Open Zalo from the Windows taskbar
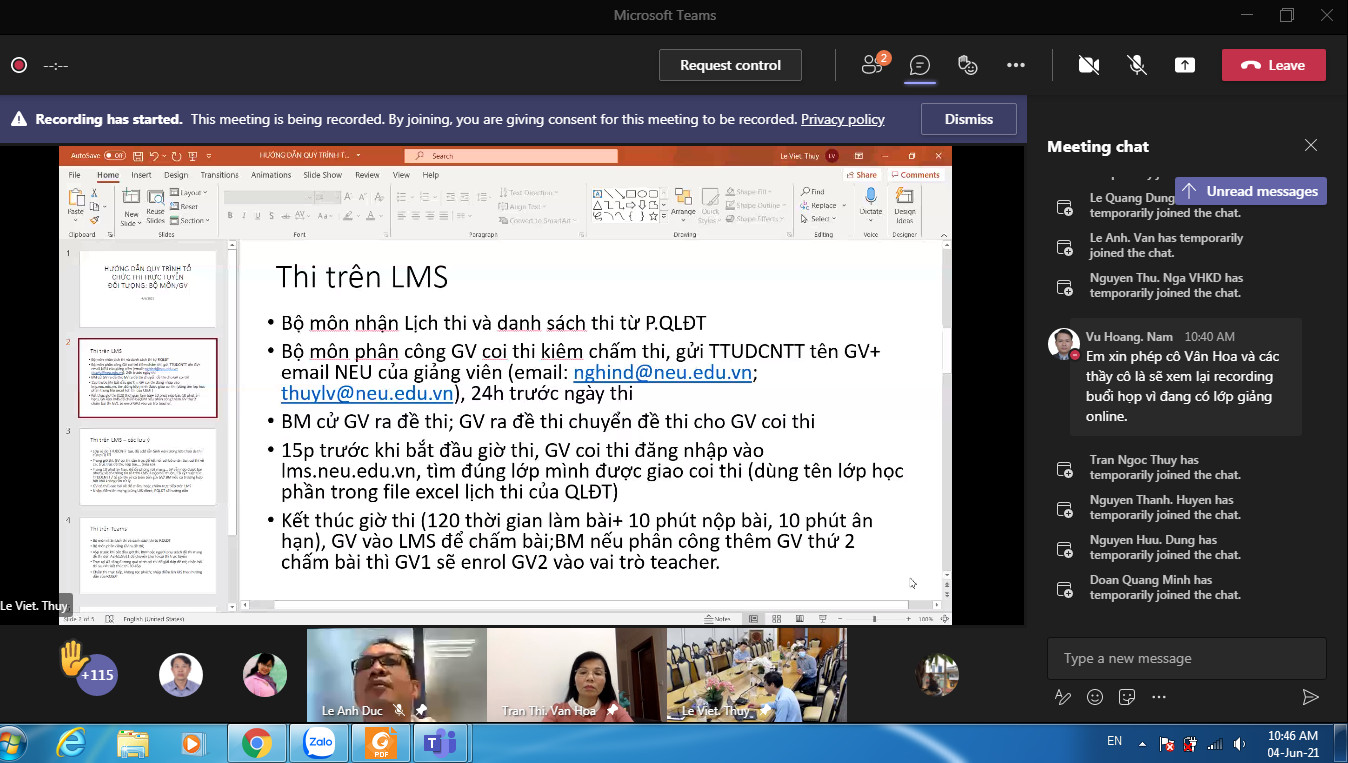 [319, 743]
